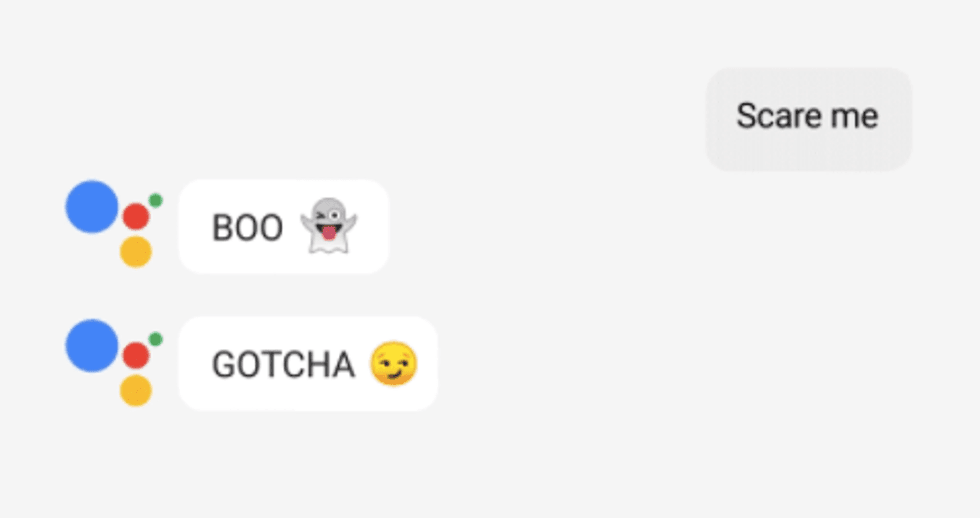
Task: Click the Google Assistant logo beside BOO
Action: point(114,224)
